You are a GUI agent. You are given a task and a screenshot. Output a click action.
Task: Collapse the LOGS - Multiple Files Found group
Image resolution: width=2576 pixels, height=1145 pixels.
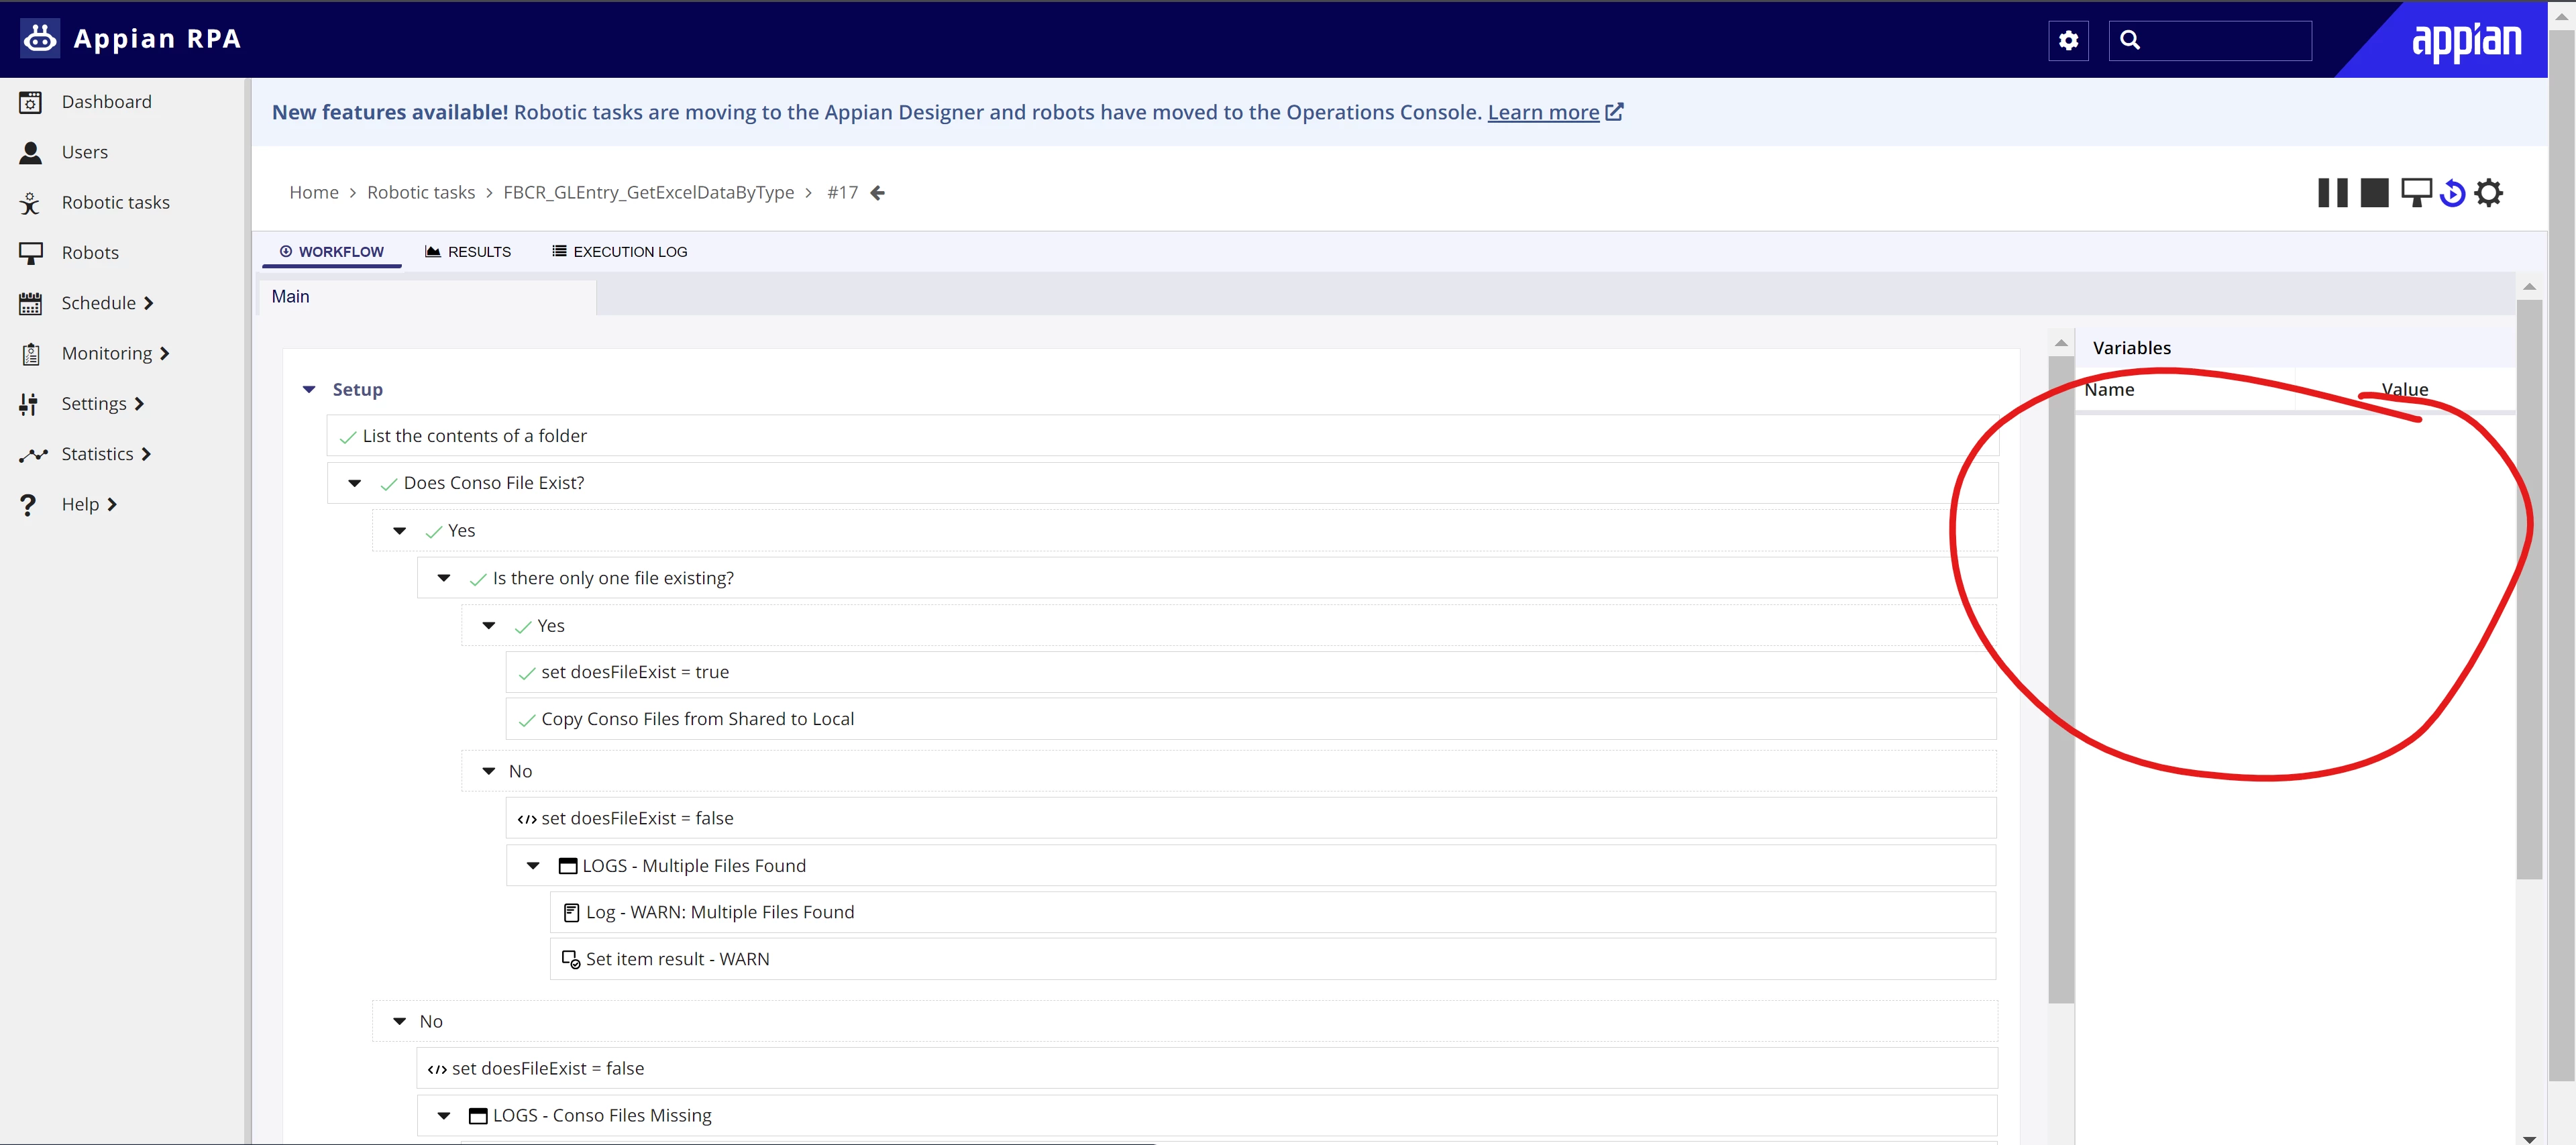tap(533, 866)
